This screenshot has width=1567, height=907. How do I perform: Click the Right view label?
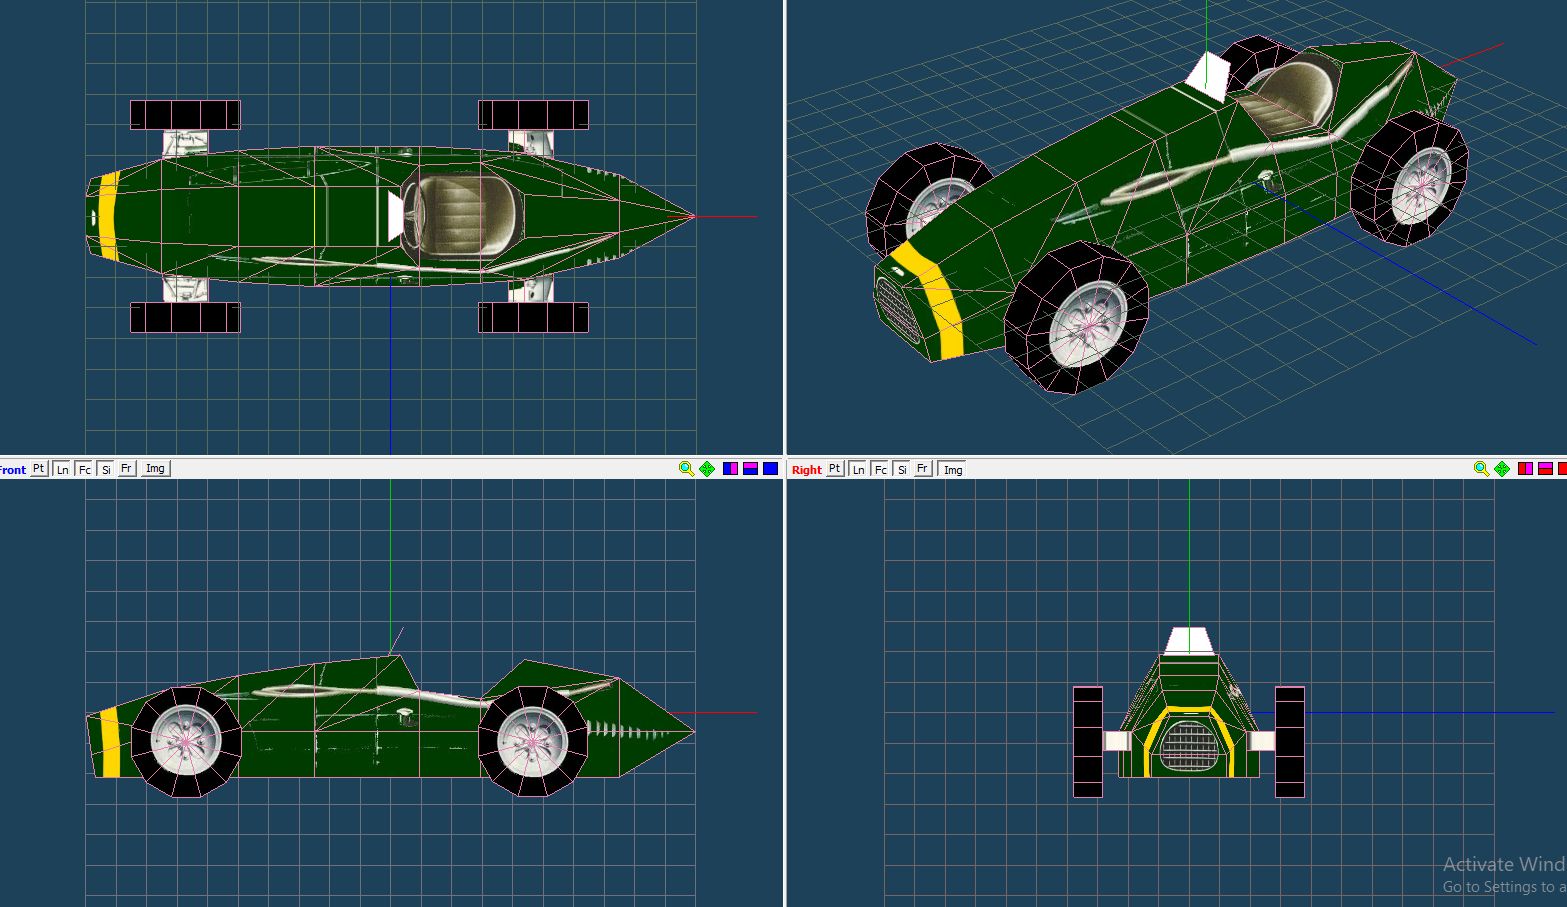(x=806, y=469)
